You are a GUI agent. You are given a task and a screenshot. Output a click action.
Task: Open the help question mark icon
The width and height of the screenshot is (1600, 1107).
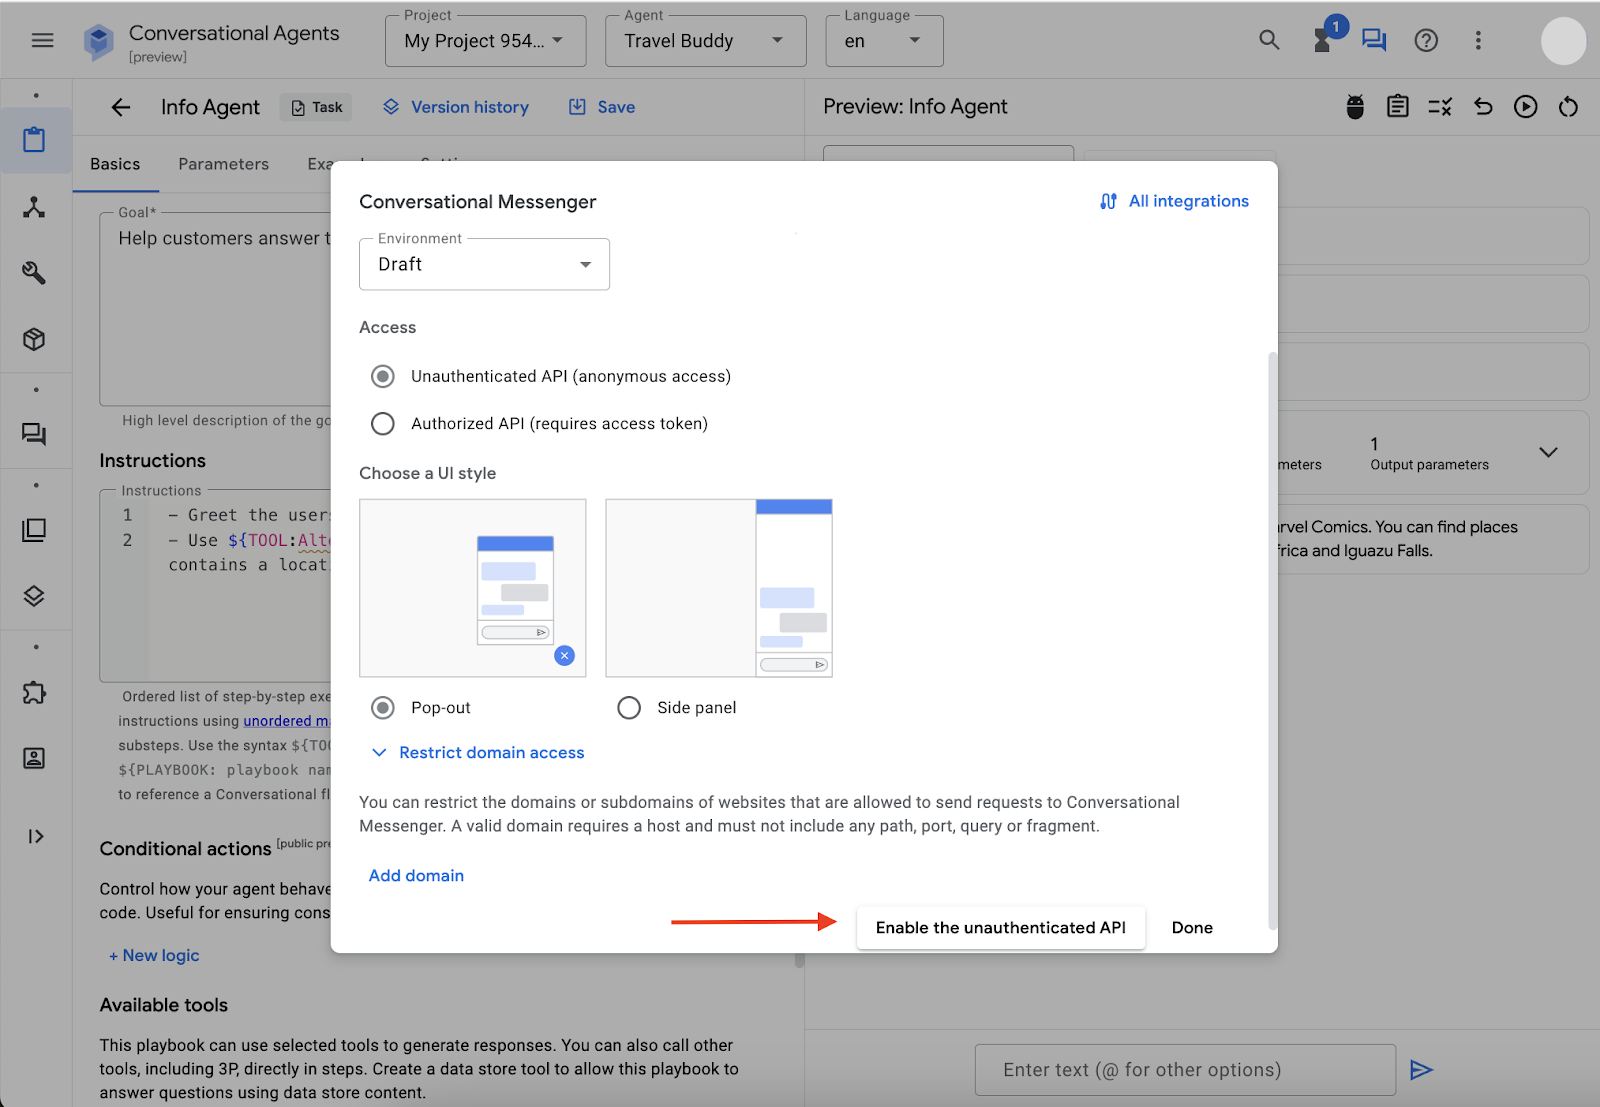tap(1426, 41)
